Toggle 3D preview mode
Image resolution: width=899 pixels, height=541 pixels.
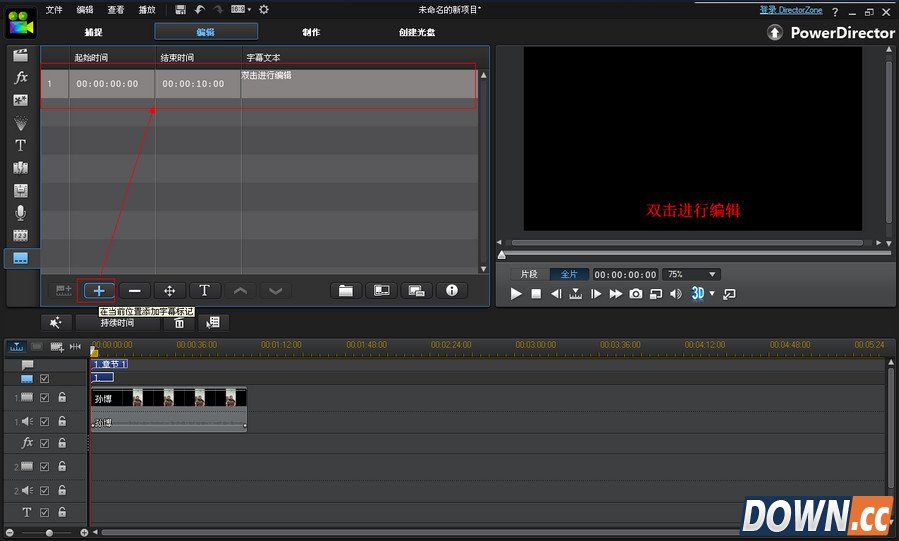[x=697, y=293]
